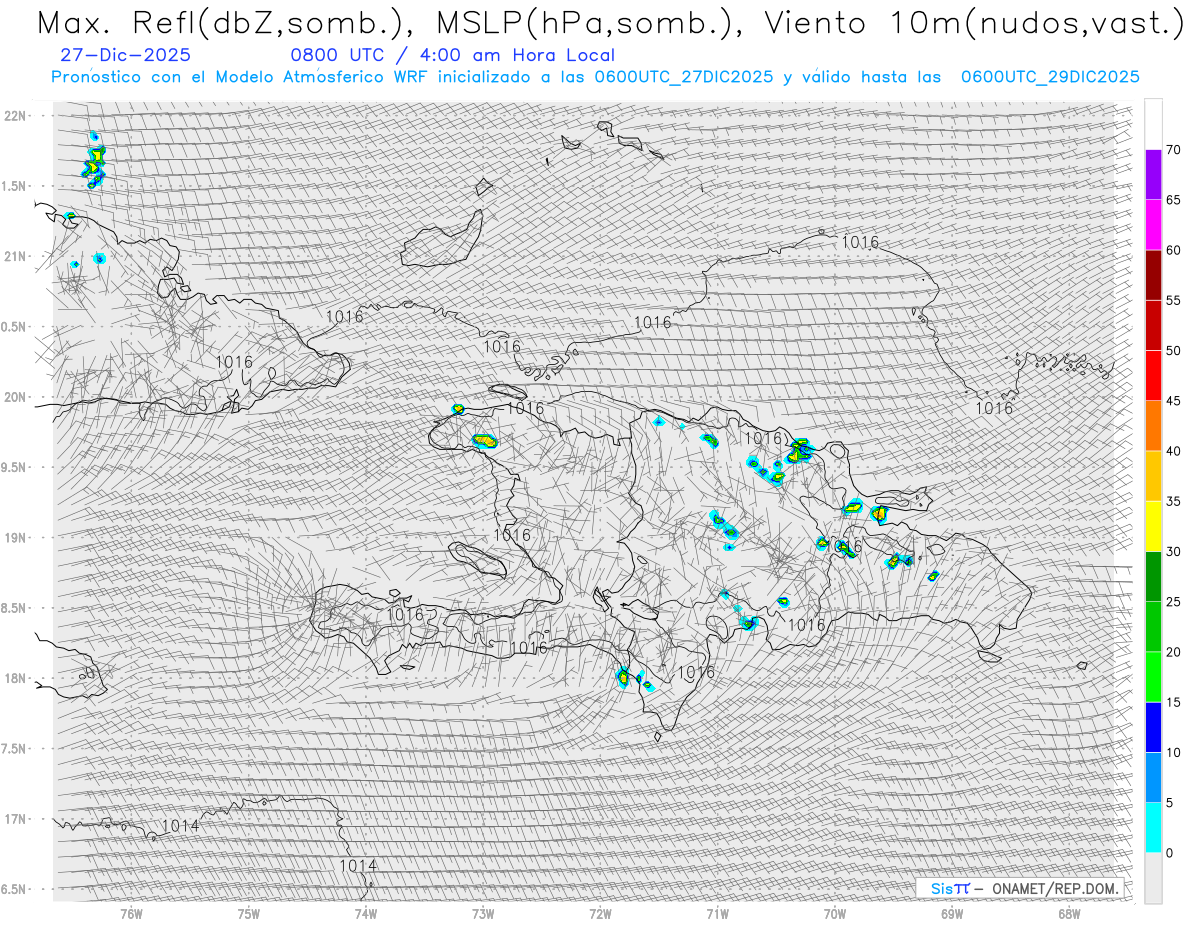Click the gray below-0 legend band
The width and height of the screenshot is (1200, 927).
1153,878
